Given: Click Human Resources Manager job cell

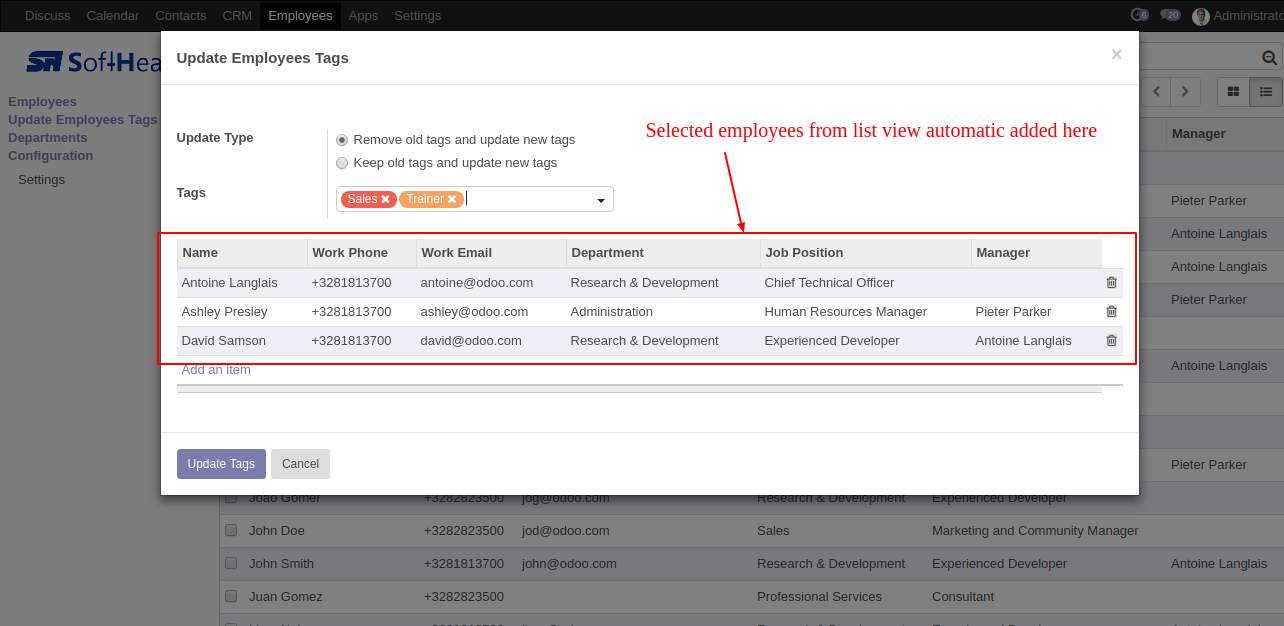Looking at the screenshot, I should click(x=865, y=312).
